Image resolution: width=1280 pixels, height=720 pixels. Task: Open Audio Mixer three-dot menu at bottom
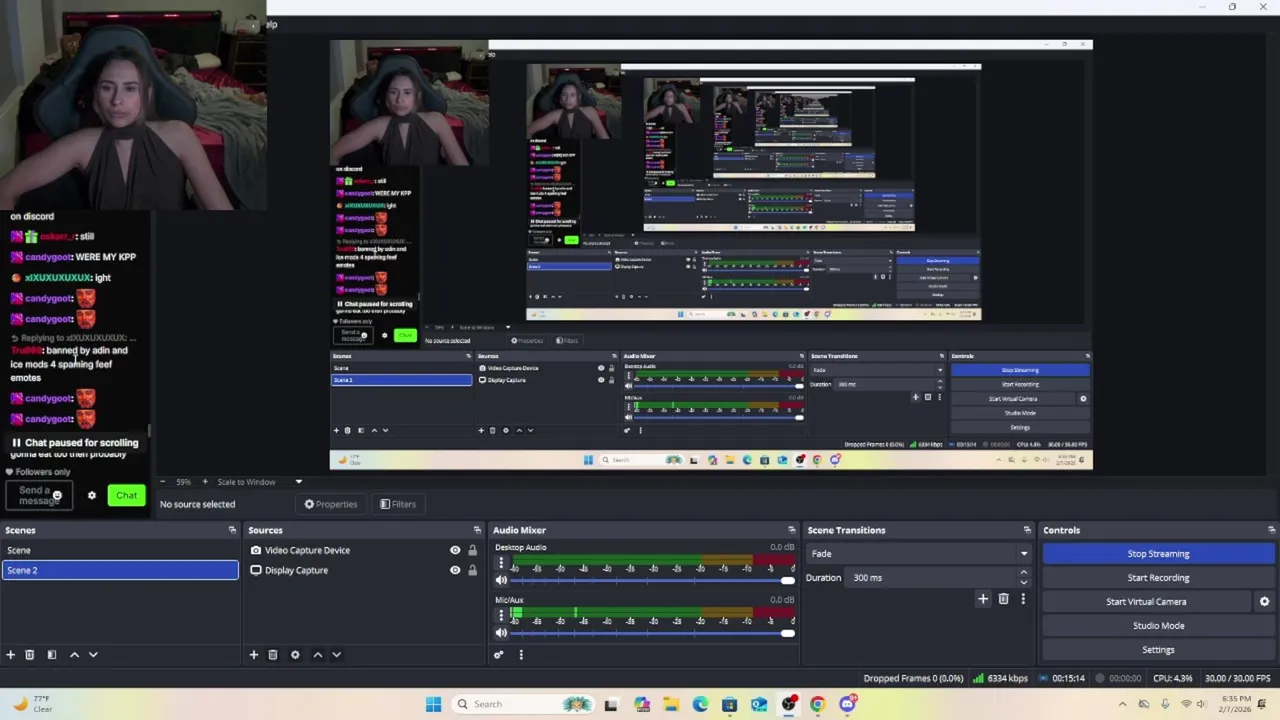click(520, 655)
